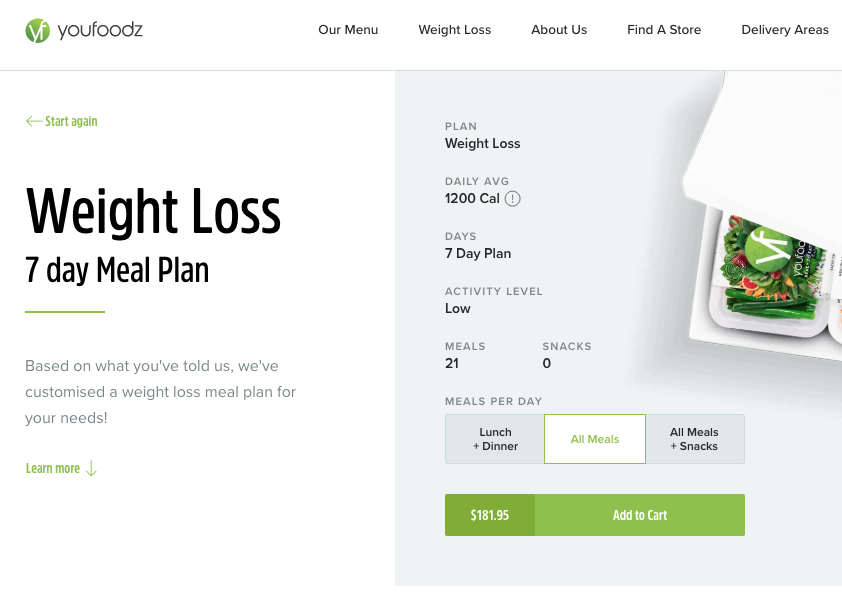Viewport: 842px width, 608px height.
Task: Select the All Meals option
Action: tap(595, 439)
